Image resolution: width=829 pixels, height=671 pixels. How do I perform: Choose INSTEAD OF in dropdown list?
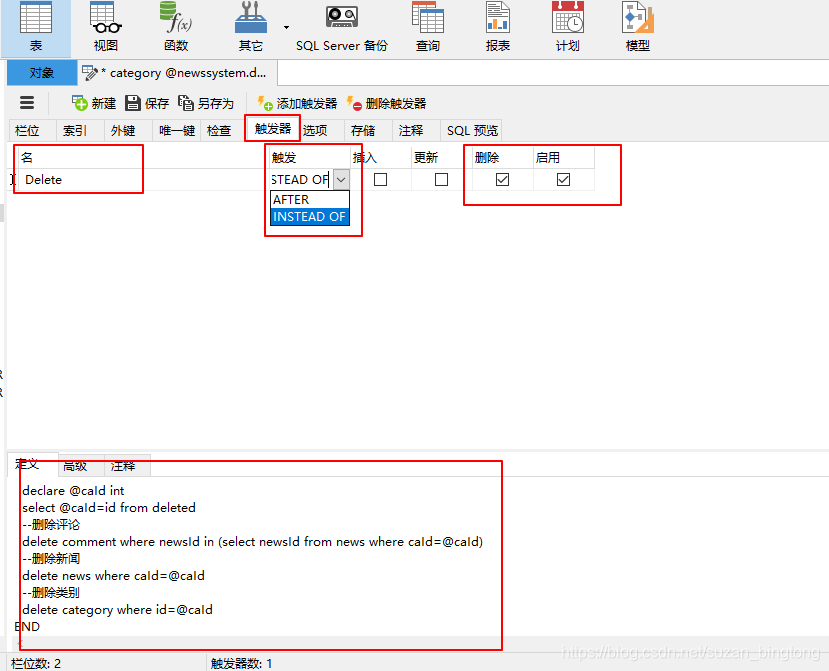[310, 217]
